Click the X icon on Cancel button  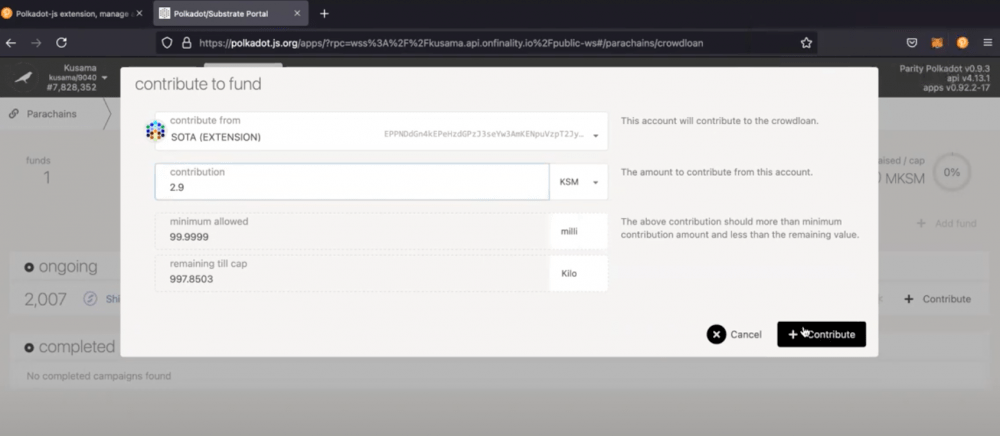coord(716,334)
